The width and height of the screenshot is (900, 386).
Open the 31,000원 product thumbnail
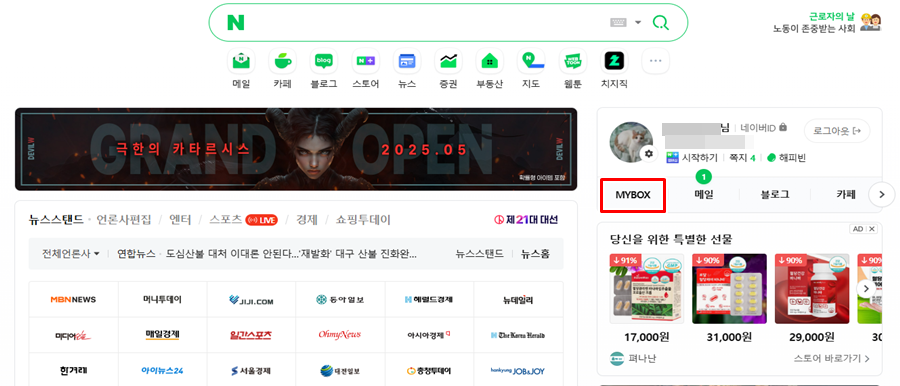point(730,290)
